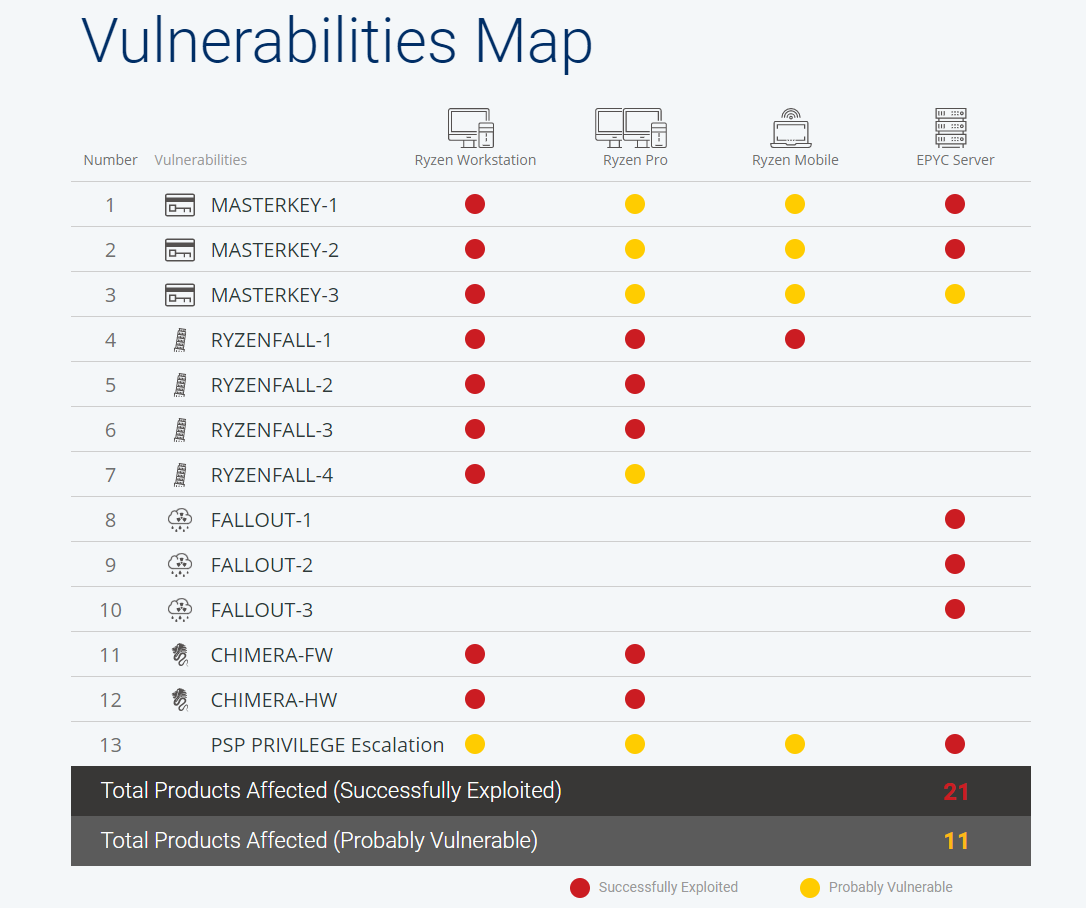Click the MASTERKEY-1 key card icon

(180, 205)
